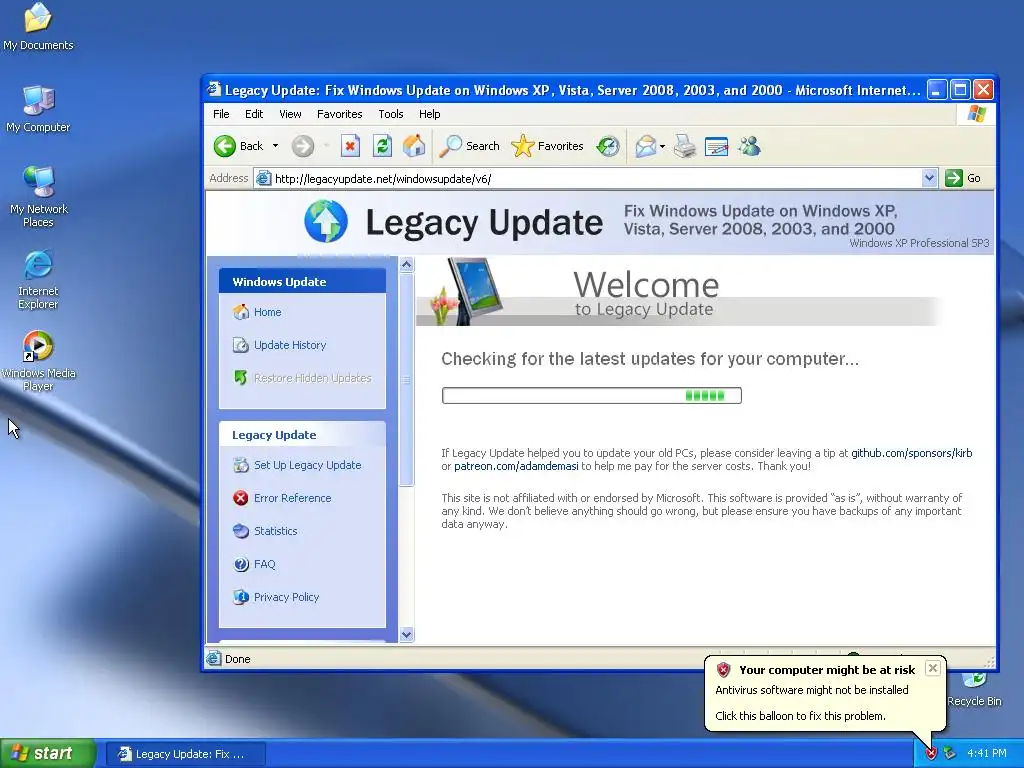1024x768 pixels.
Task: Select Windows Media Player desktop shortcut
Action: pos(38,361)
